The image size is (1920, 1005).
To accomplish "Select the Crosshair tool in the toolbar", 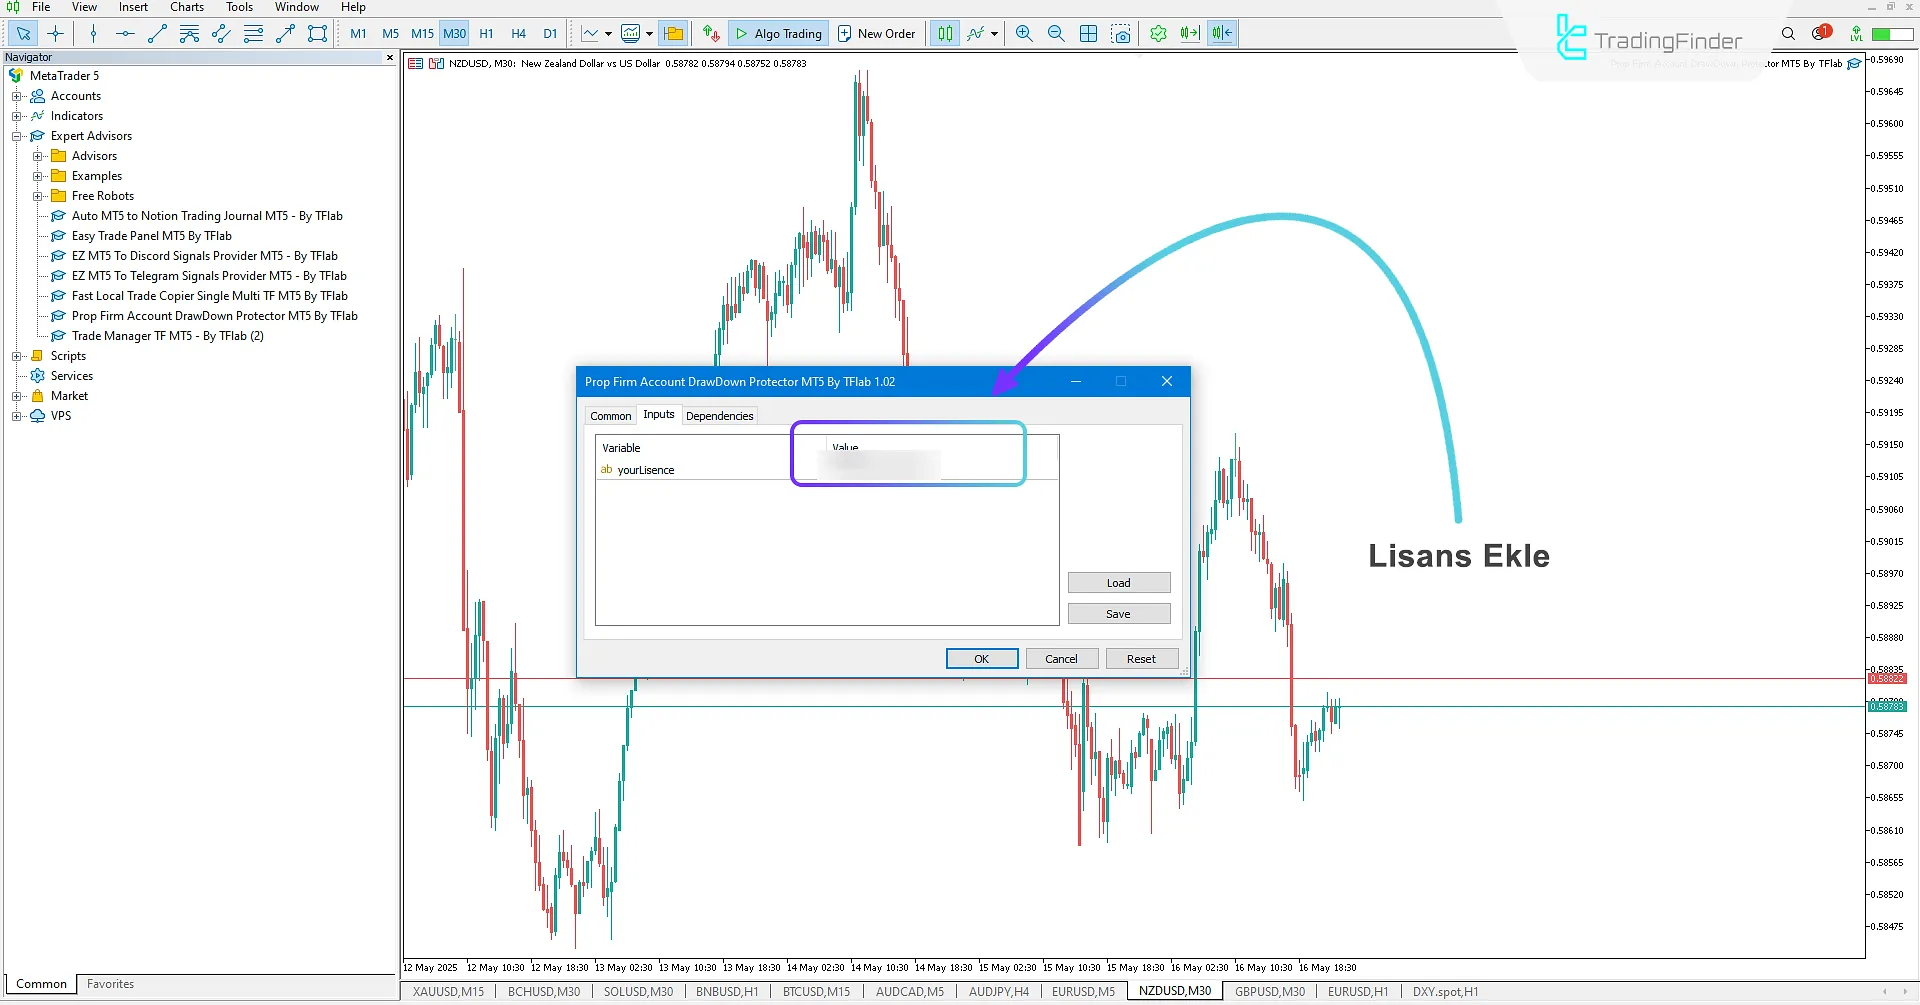I will 56,33.
